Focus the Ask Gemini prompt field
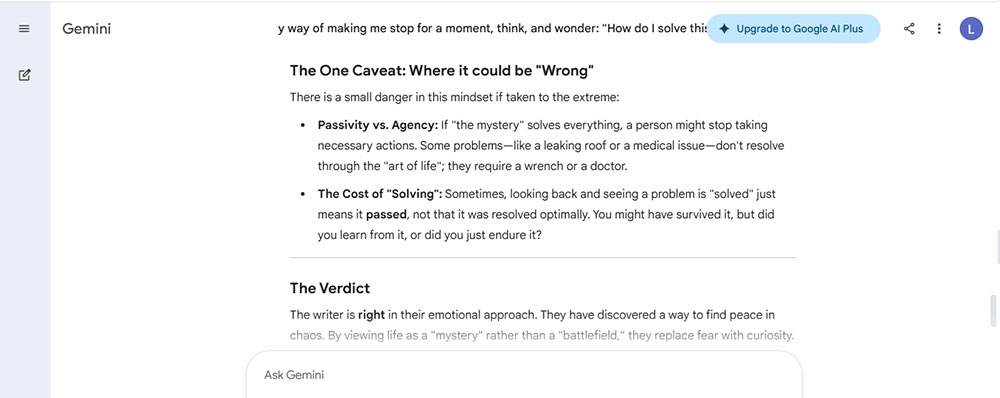Image resolution: width=1000 pixels, height=398 pixels. (524, 375)
